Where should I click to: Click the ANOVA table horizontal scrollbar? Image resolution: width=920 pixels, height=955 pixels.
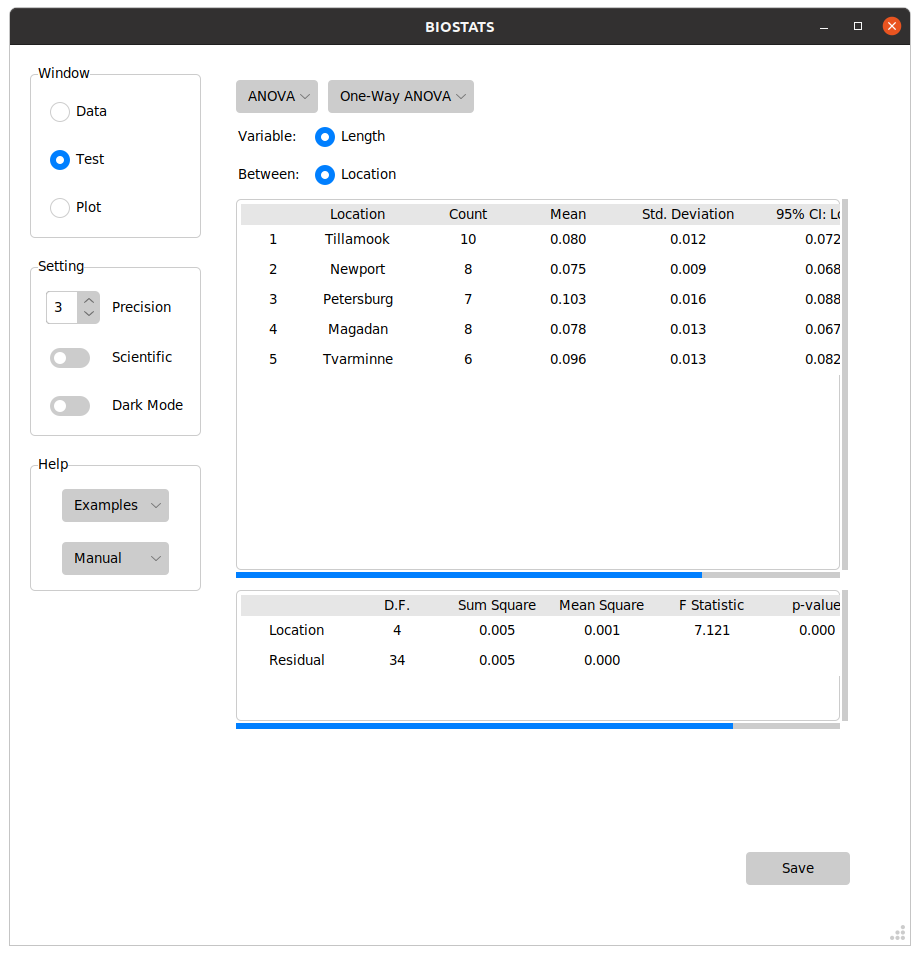pos(484,726)
